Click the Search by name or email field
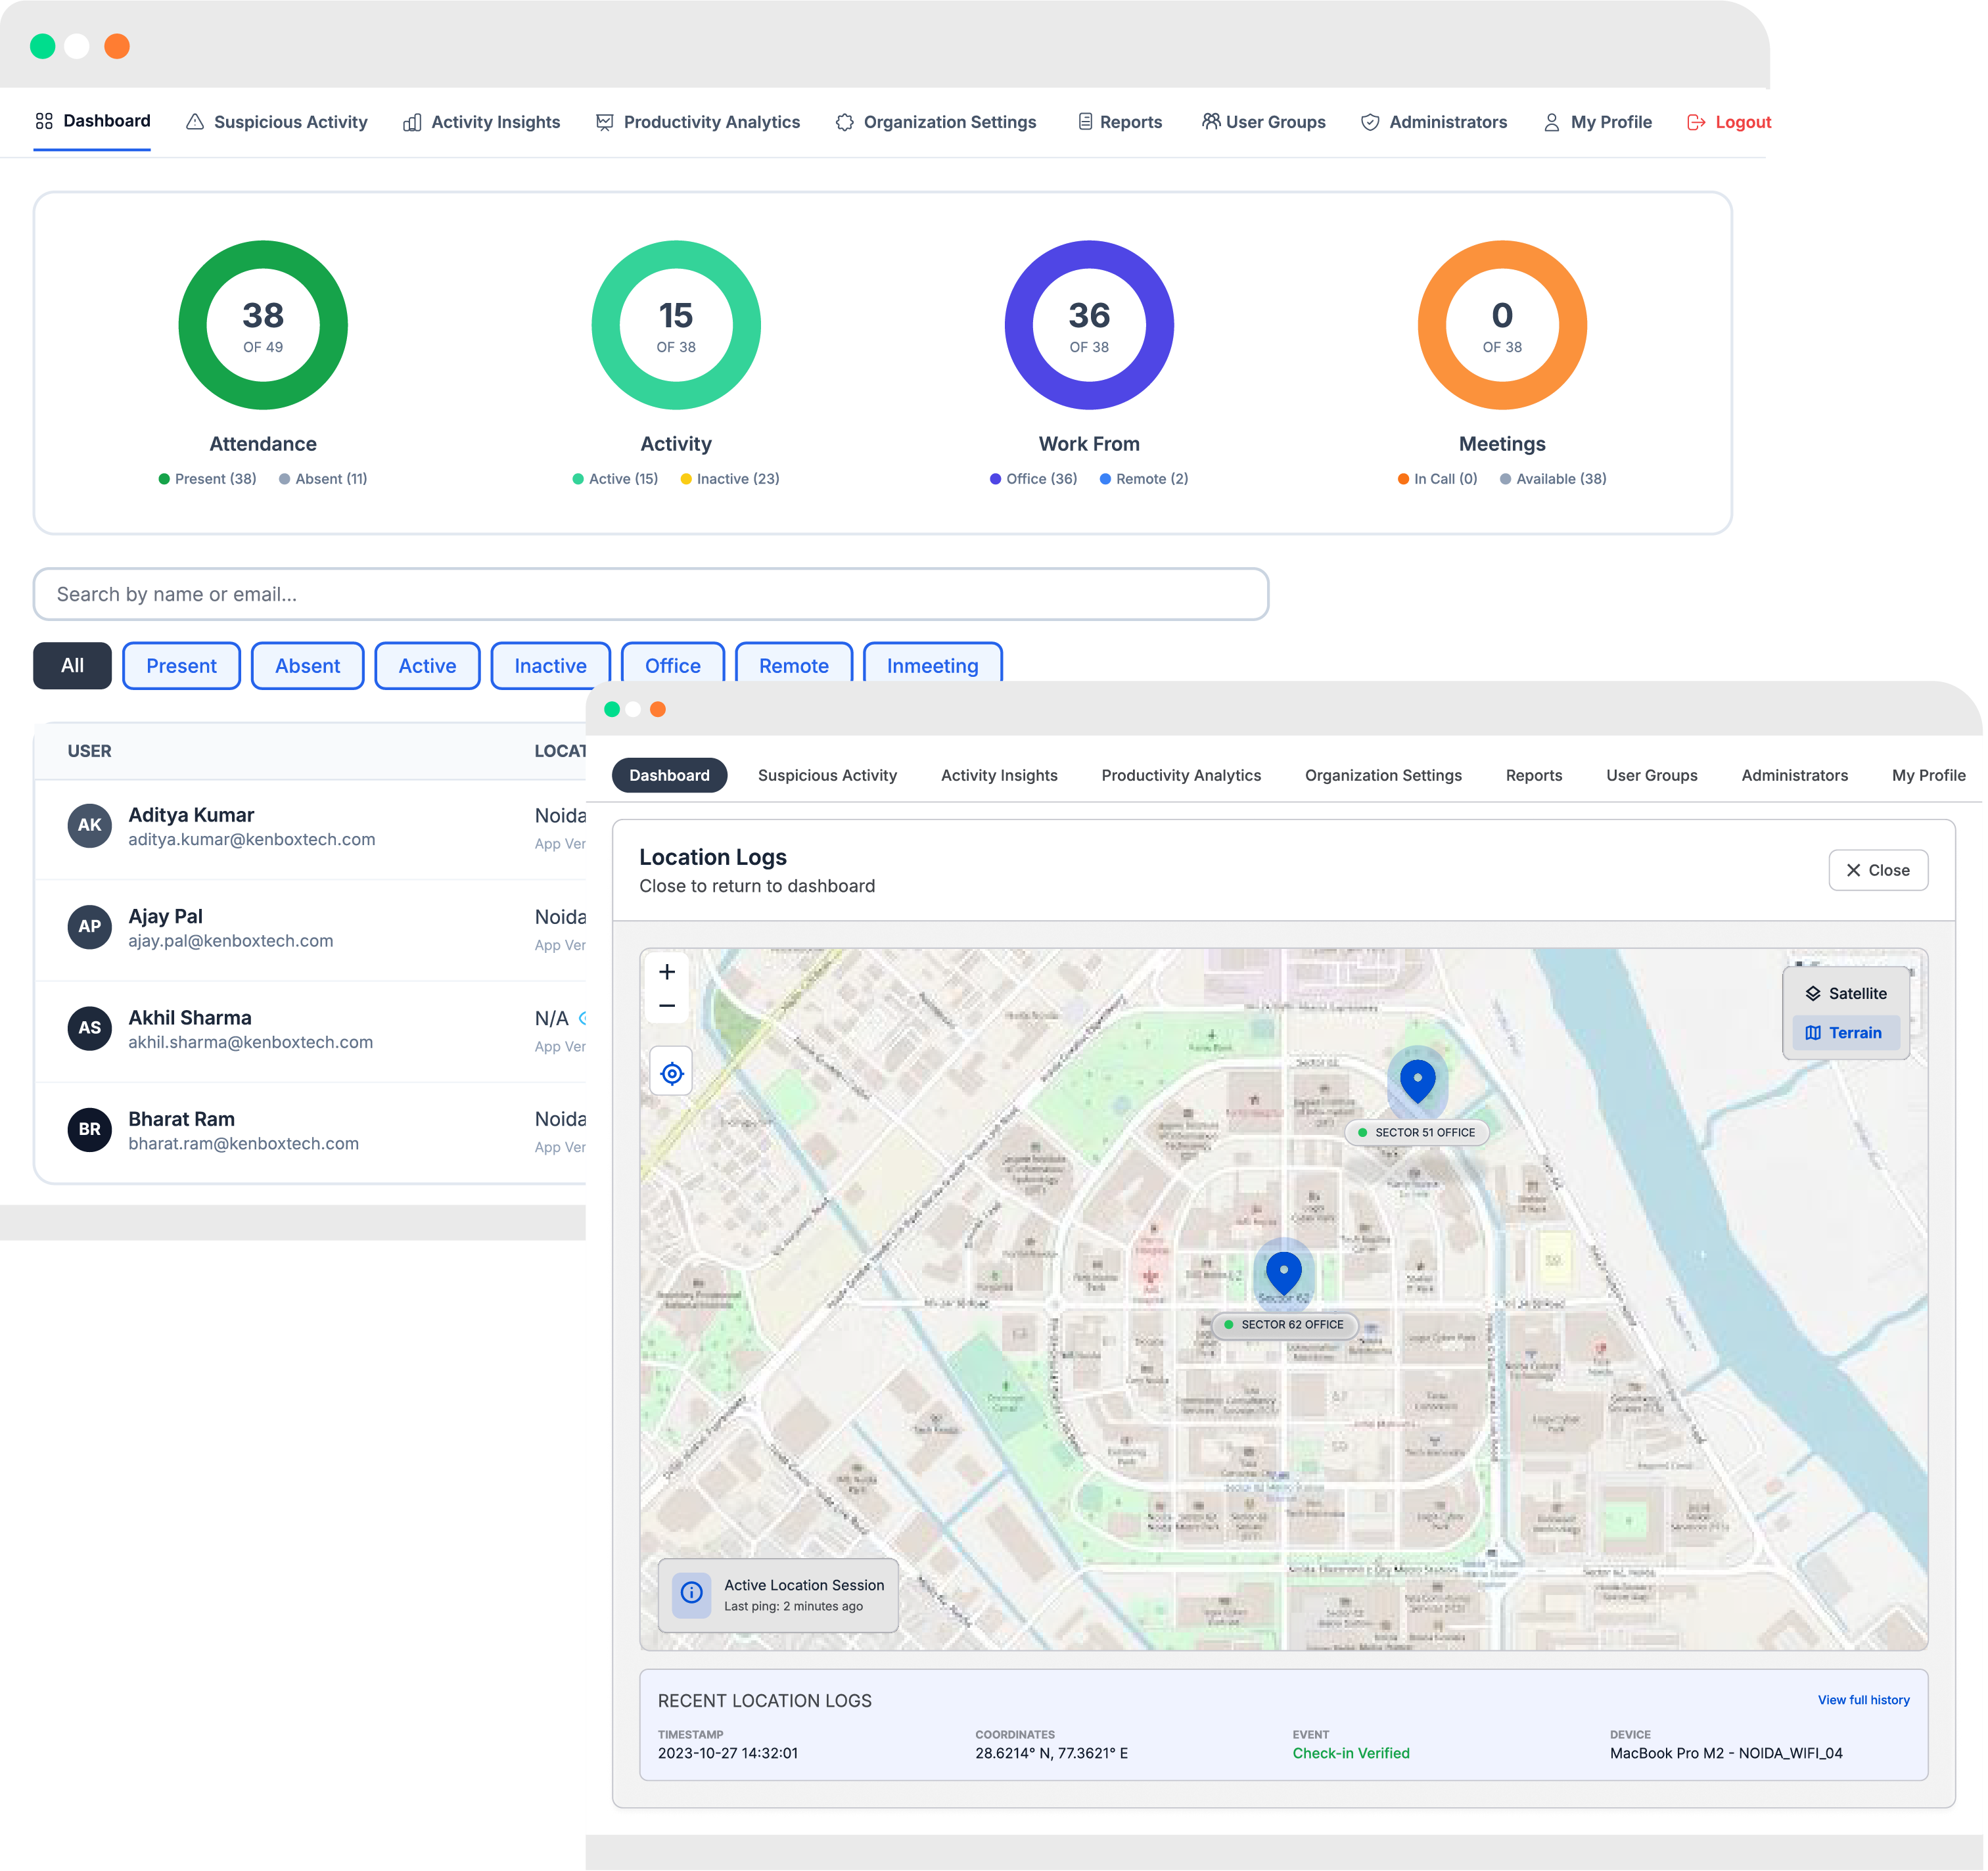 tap(651, 594)
